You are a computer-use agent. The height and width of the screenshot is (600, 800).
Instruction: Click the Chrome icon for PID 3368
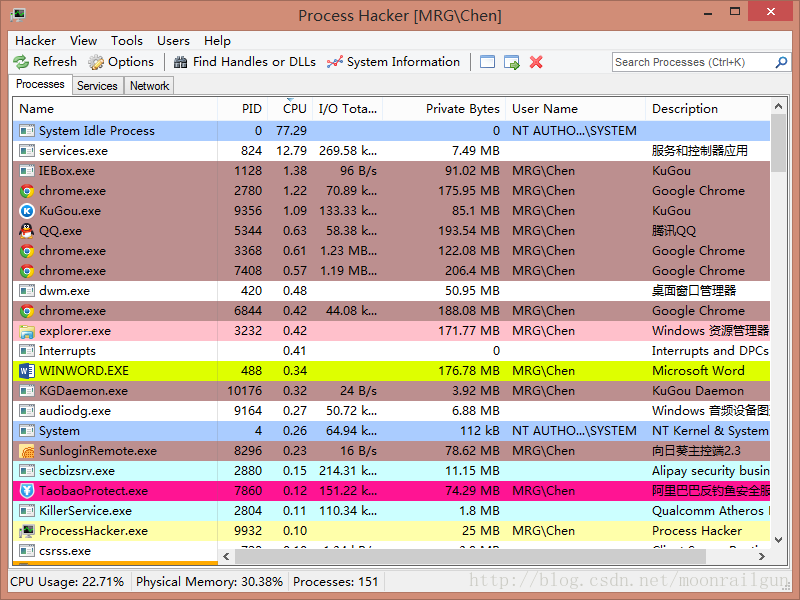click(x=27, y=251)
